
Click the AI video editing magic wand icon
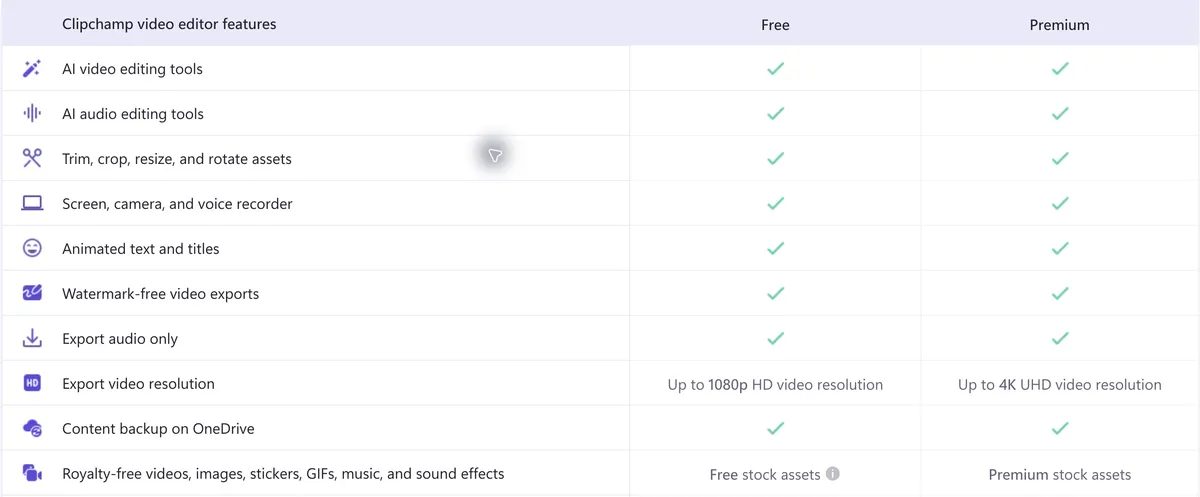point(32,69)
